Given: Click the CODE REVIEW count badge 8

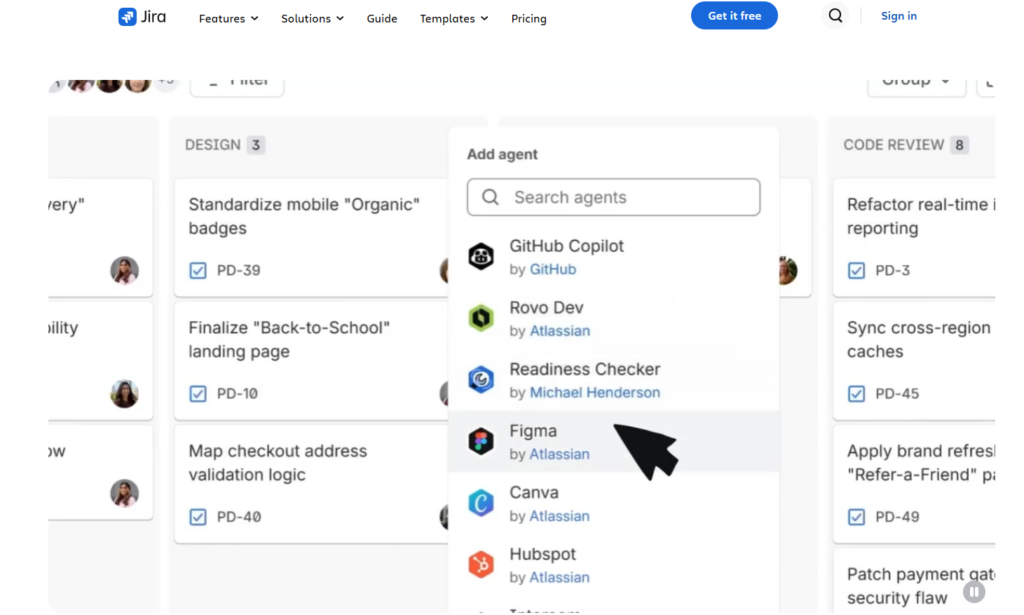Looking at the screenshot, I should [x=959, y=145].
